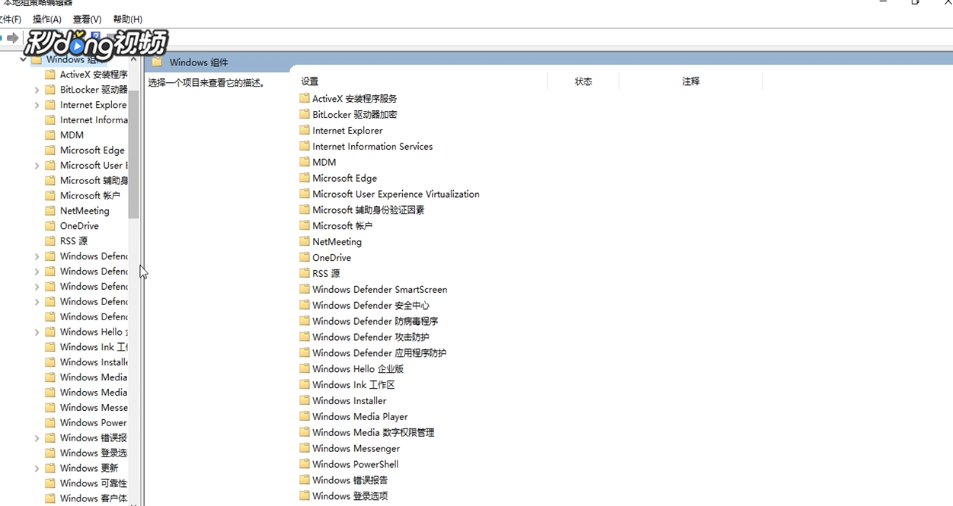
Task: Click the 状态 column header
Action: point(583,81)
